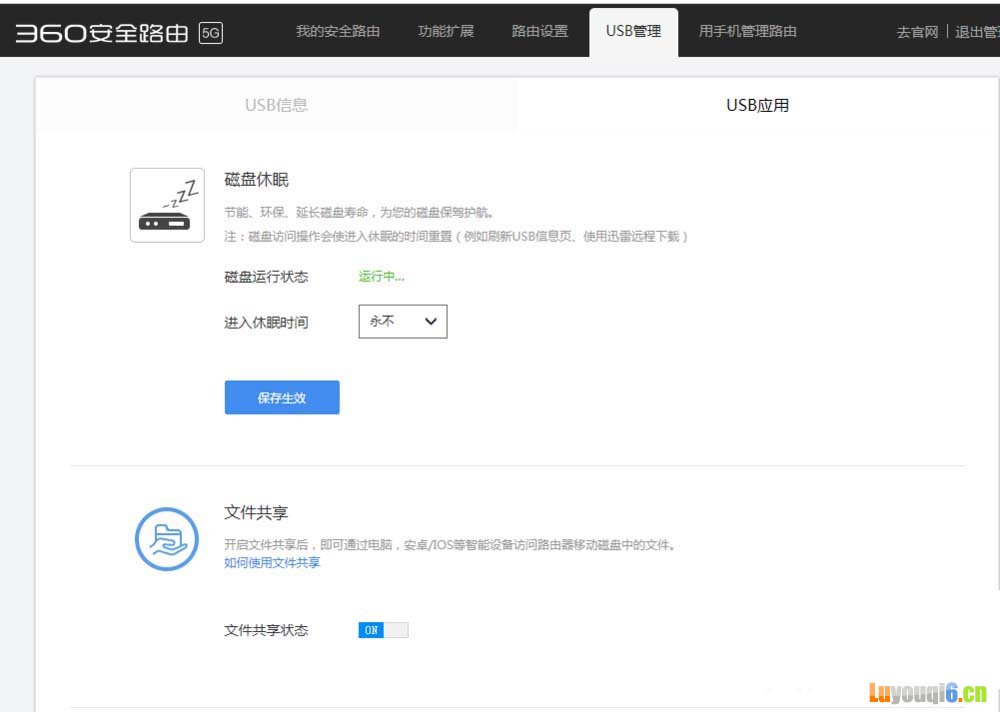This screenshot has height=712, width=1000.
Task: Click the 360安全路由 logo
Action: coord(102,33)
